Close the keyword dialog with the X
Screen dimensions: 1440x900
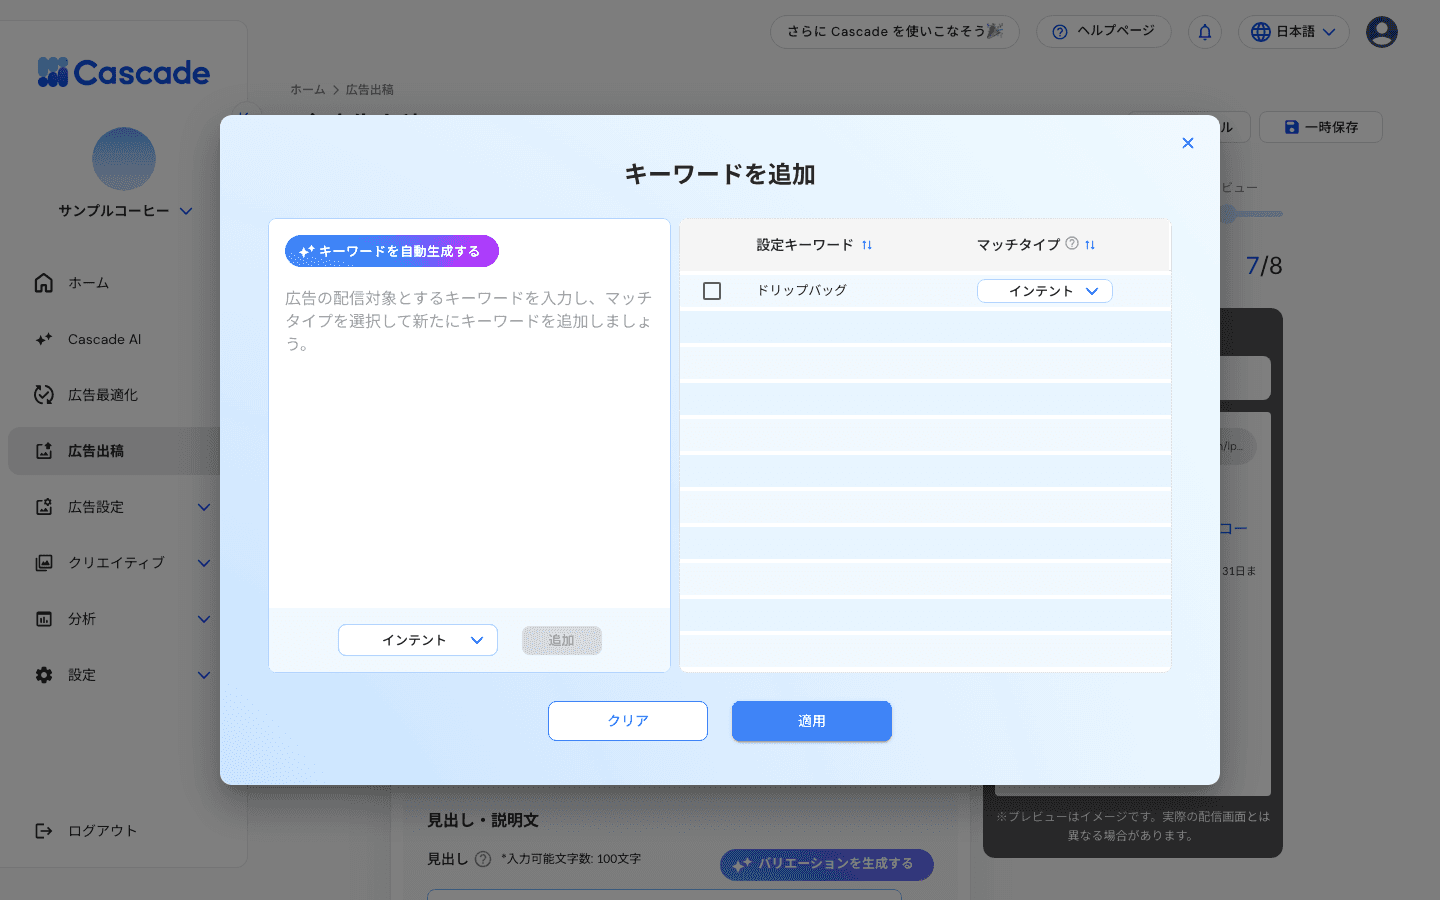pos(1188,143)
